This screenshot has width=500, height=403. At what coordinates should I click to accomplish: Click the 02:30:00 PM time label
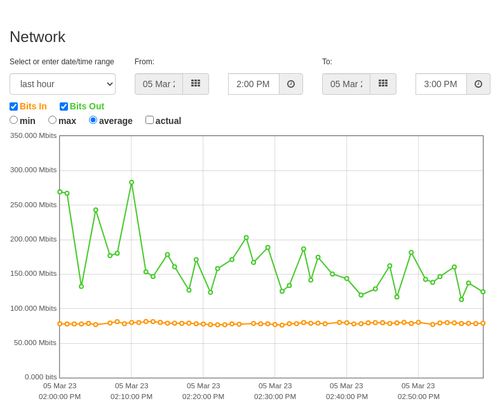point(275,397)
